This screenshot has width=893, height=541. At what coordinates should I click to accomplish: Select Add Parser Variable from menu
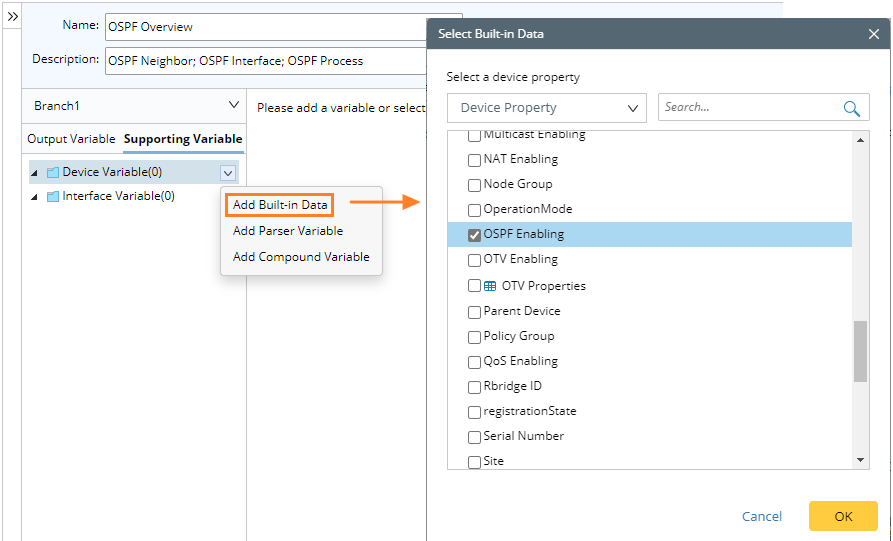[x=288, y=231]
